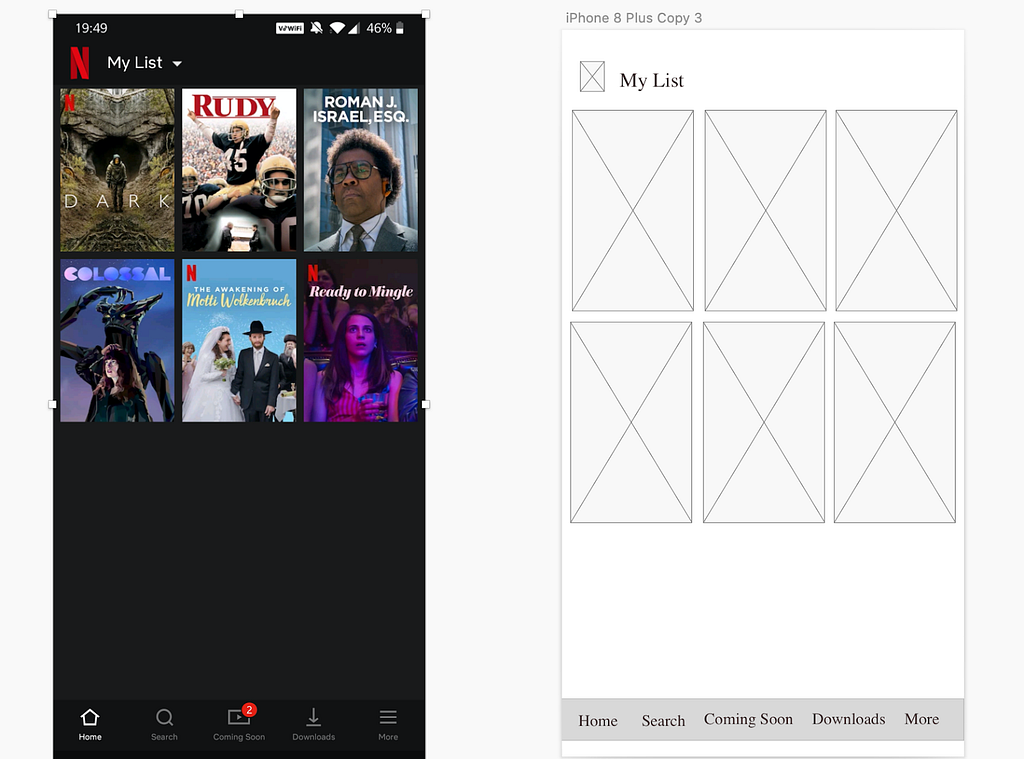Click the Coming Soon tab in wireframe
Screen dimensions: 1024x759
[x=748, y=719]
